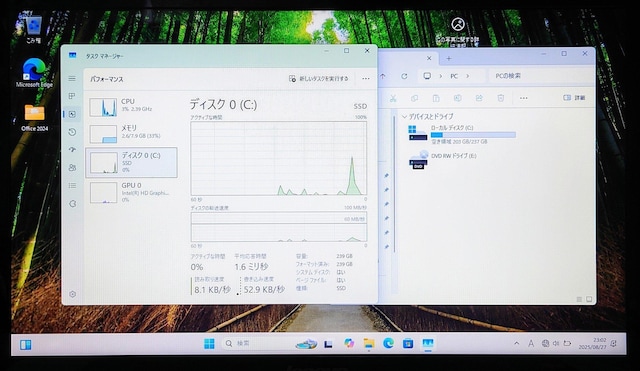Open Processes page icon in Task Manager sidebar
This screenshot has width=640, height=371.
click(72, 96)
